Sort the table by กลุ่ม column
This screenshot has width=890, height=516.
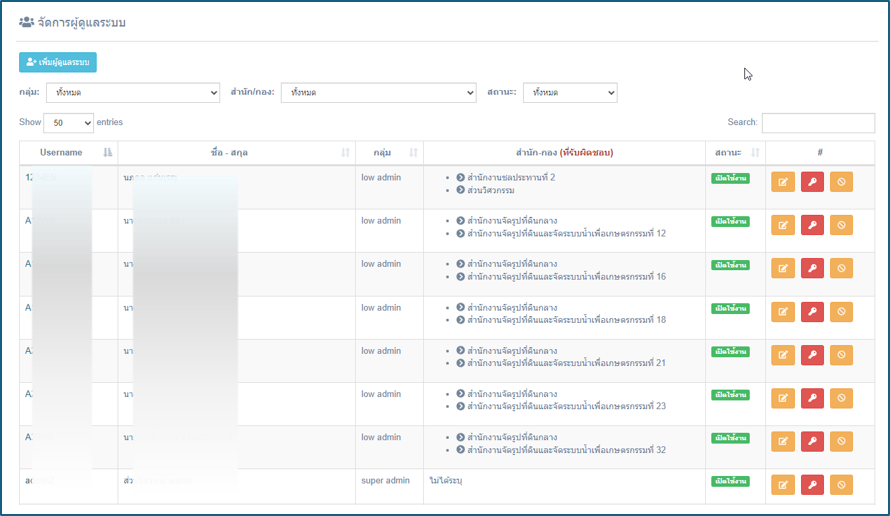389,153
